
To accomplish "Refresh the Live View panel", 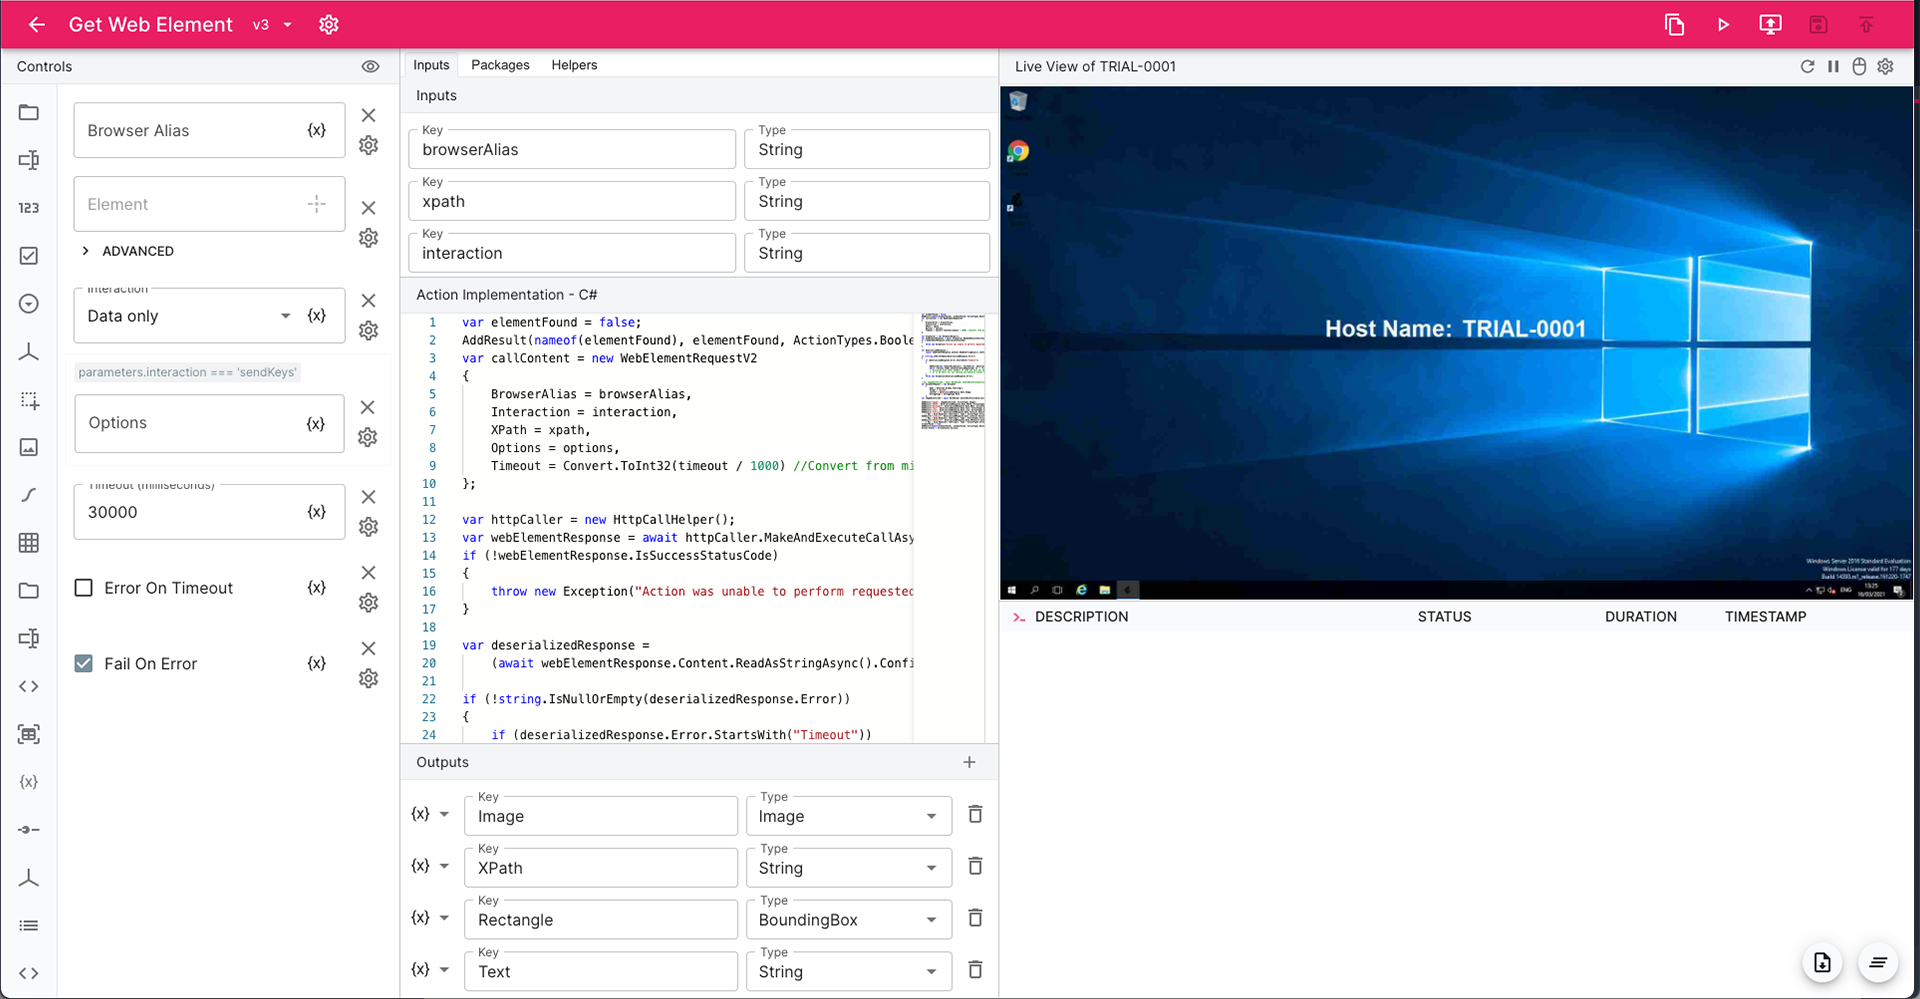I will click(x=1807, y=67).
